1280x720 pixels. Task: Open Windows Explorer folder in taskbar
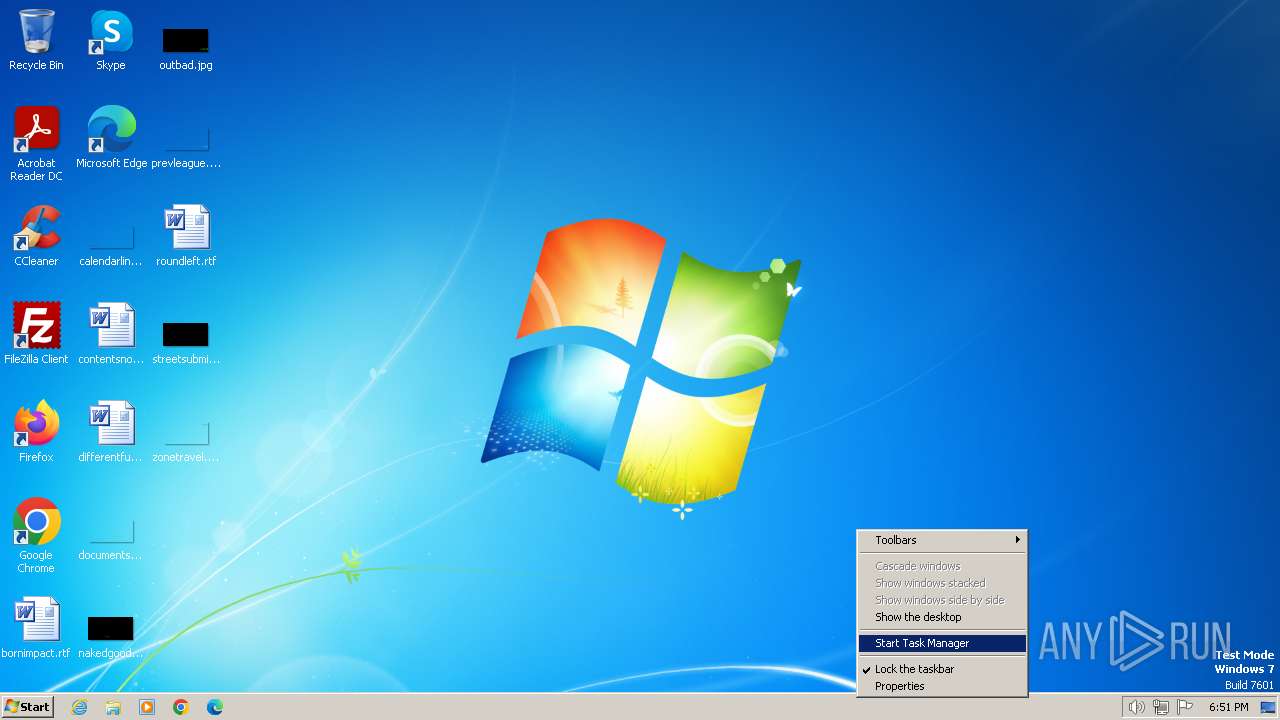click(113, 707)
